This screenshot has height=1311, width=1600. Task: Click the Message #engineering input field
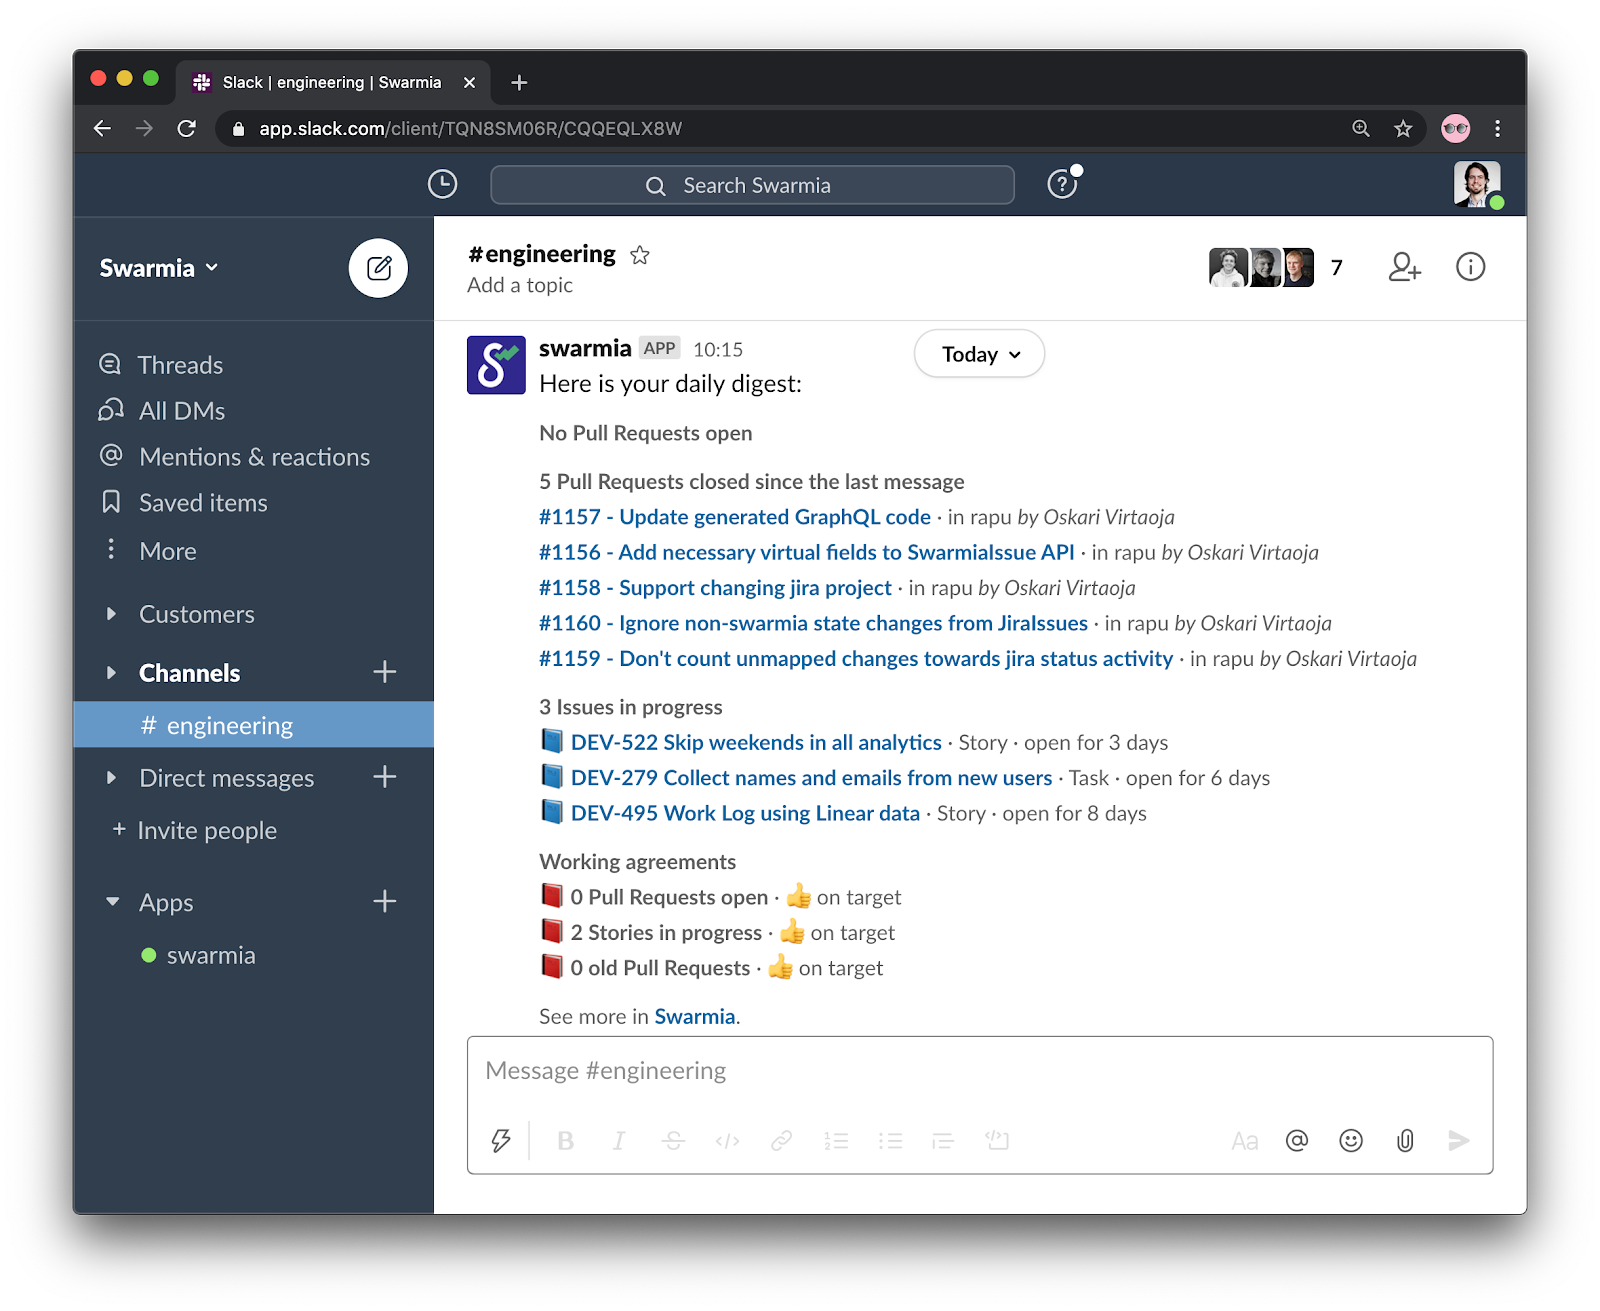click(978, 1071)
